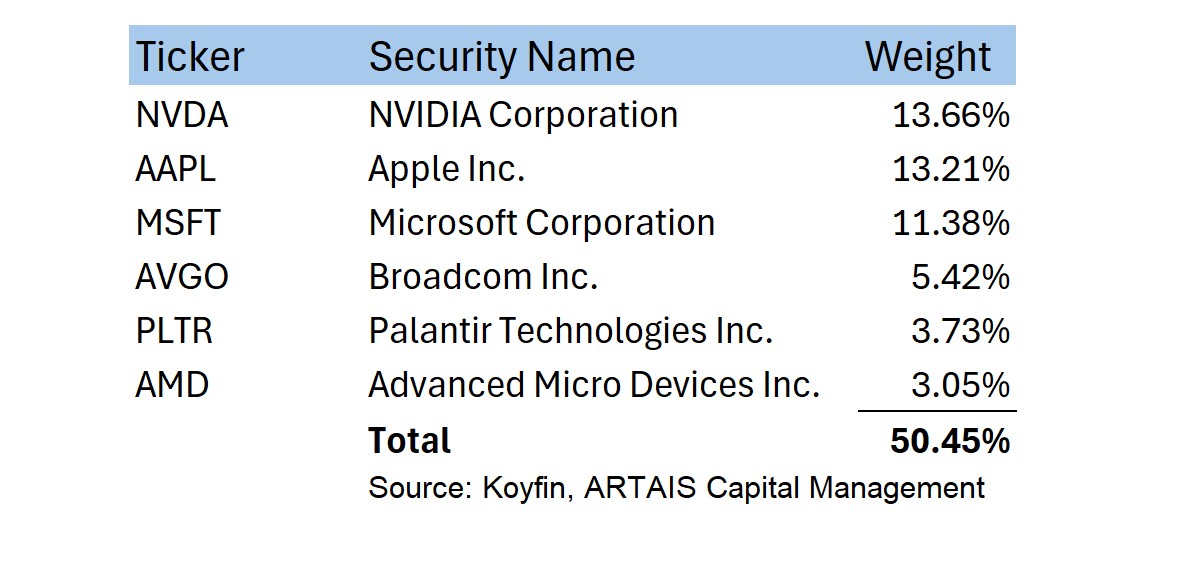Click the Weight column header
This screenshot has width=1190, height=574.
pyautogui.click(x=927, y=57)
